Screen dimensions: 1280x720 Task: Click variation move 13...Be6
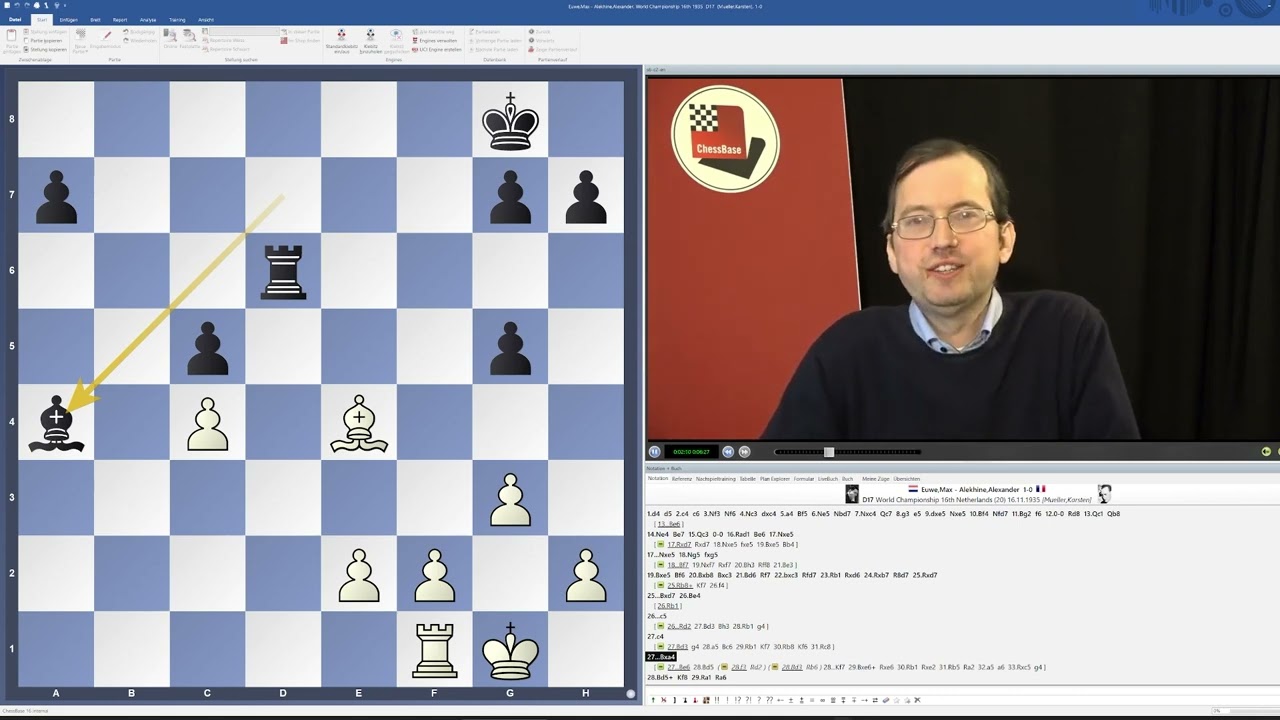click(x=670, y=524)
